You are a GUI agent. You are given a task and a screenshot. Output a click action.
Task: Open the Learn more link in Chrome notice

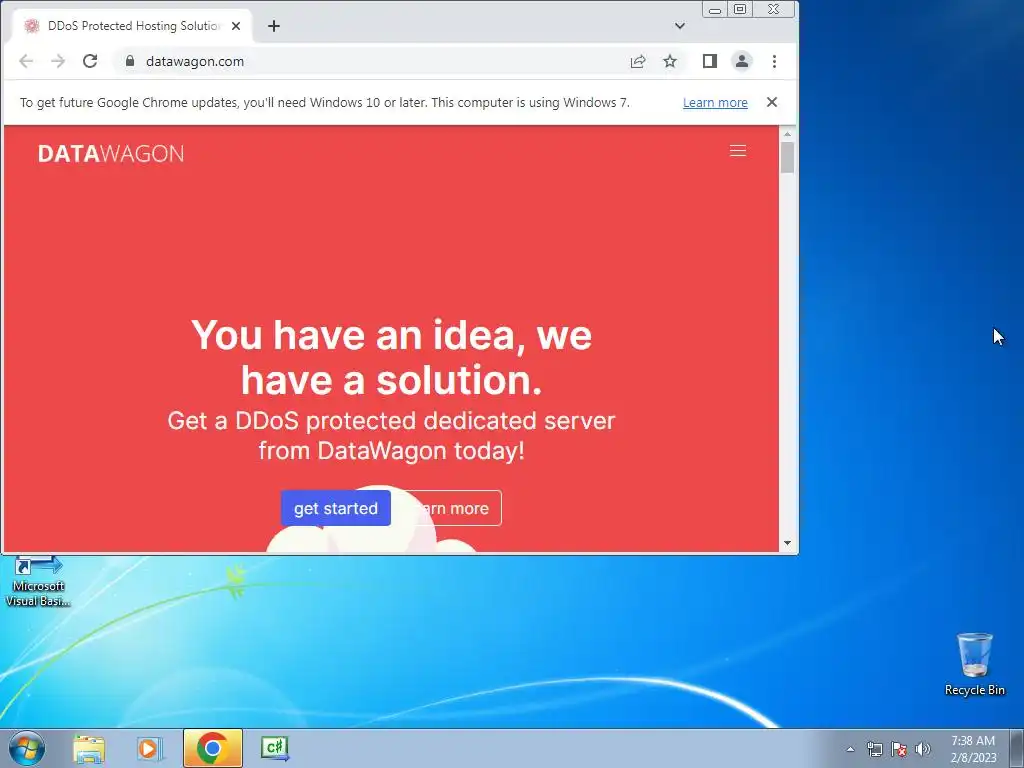[715, 103]
